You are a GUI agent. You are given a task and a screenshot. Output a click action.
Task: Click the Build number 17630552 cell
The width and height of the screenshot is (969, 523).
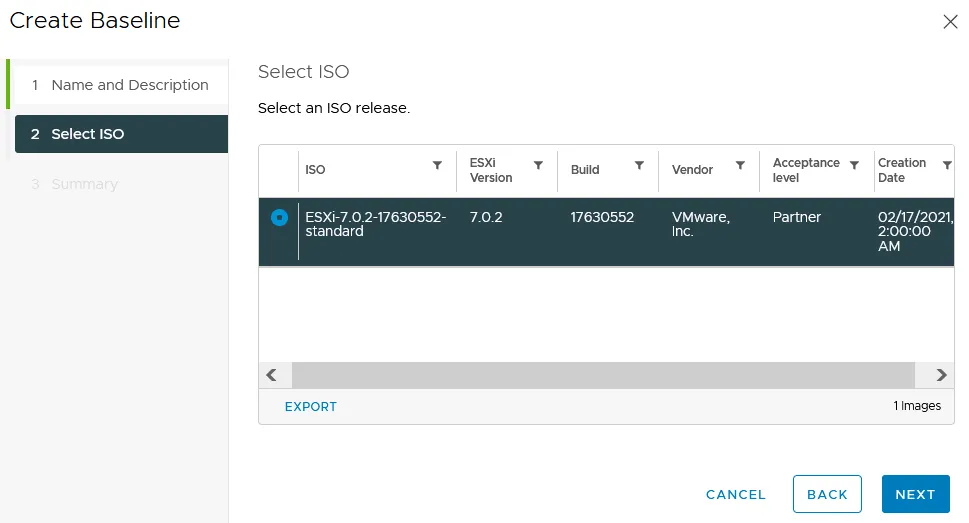[x=602, y=217]
